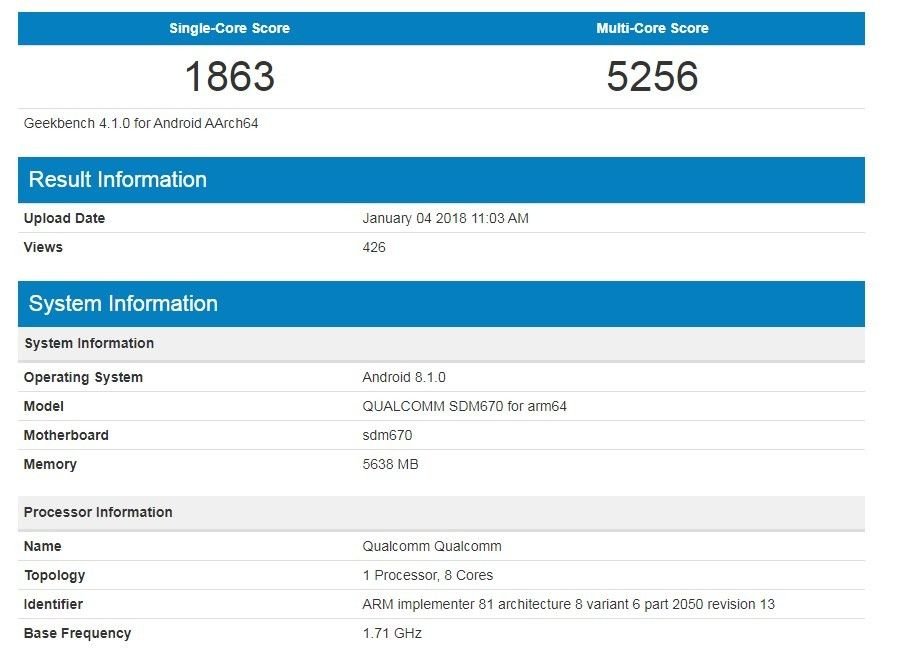This screenshot has width=906, height=663.
Task: Click the Topology label
Action: point(54,575)
